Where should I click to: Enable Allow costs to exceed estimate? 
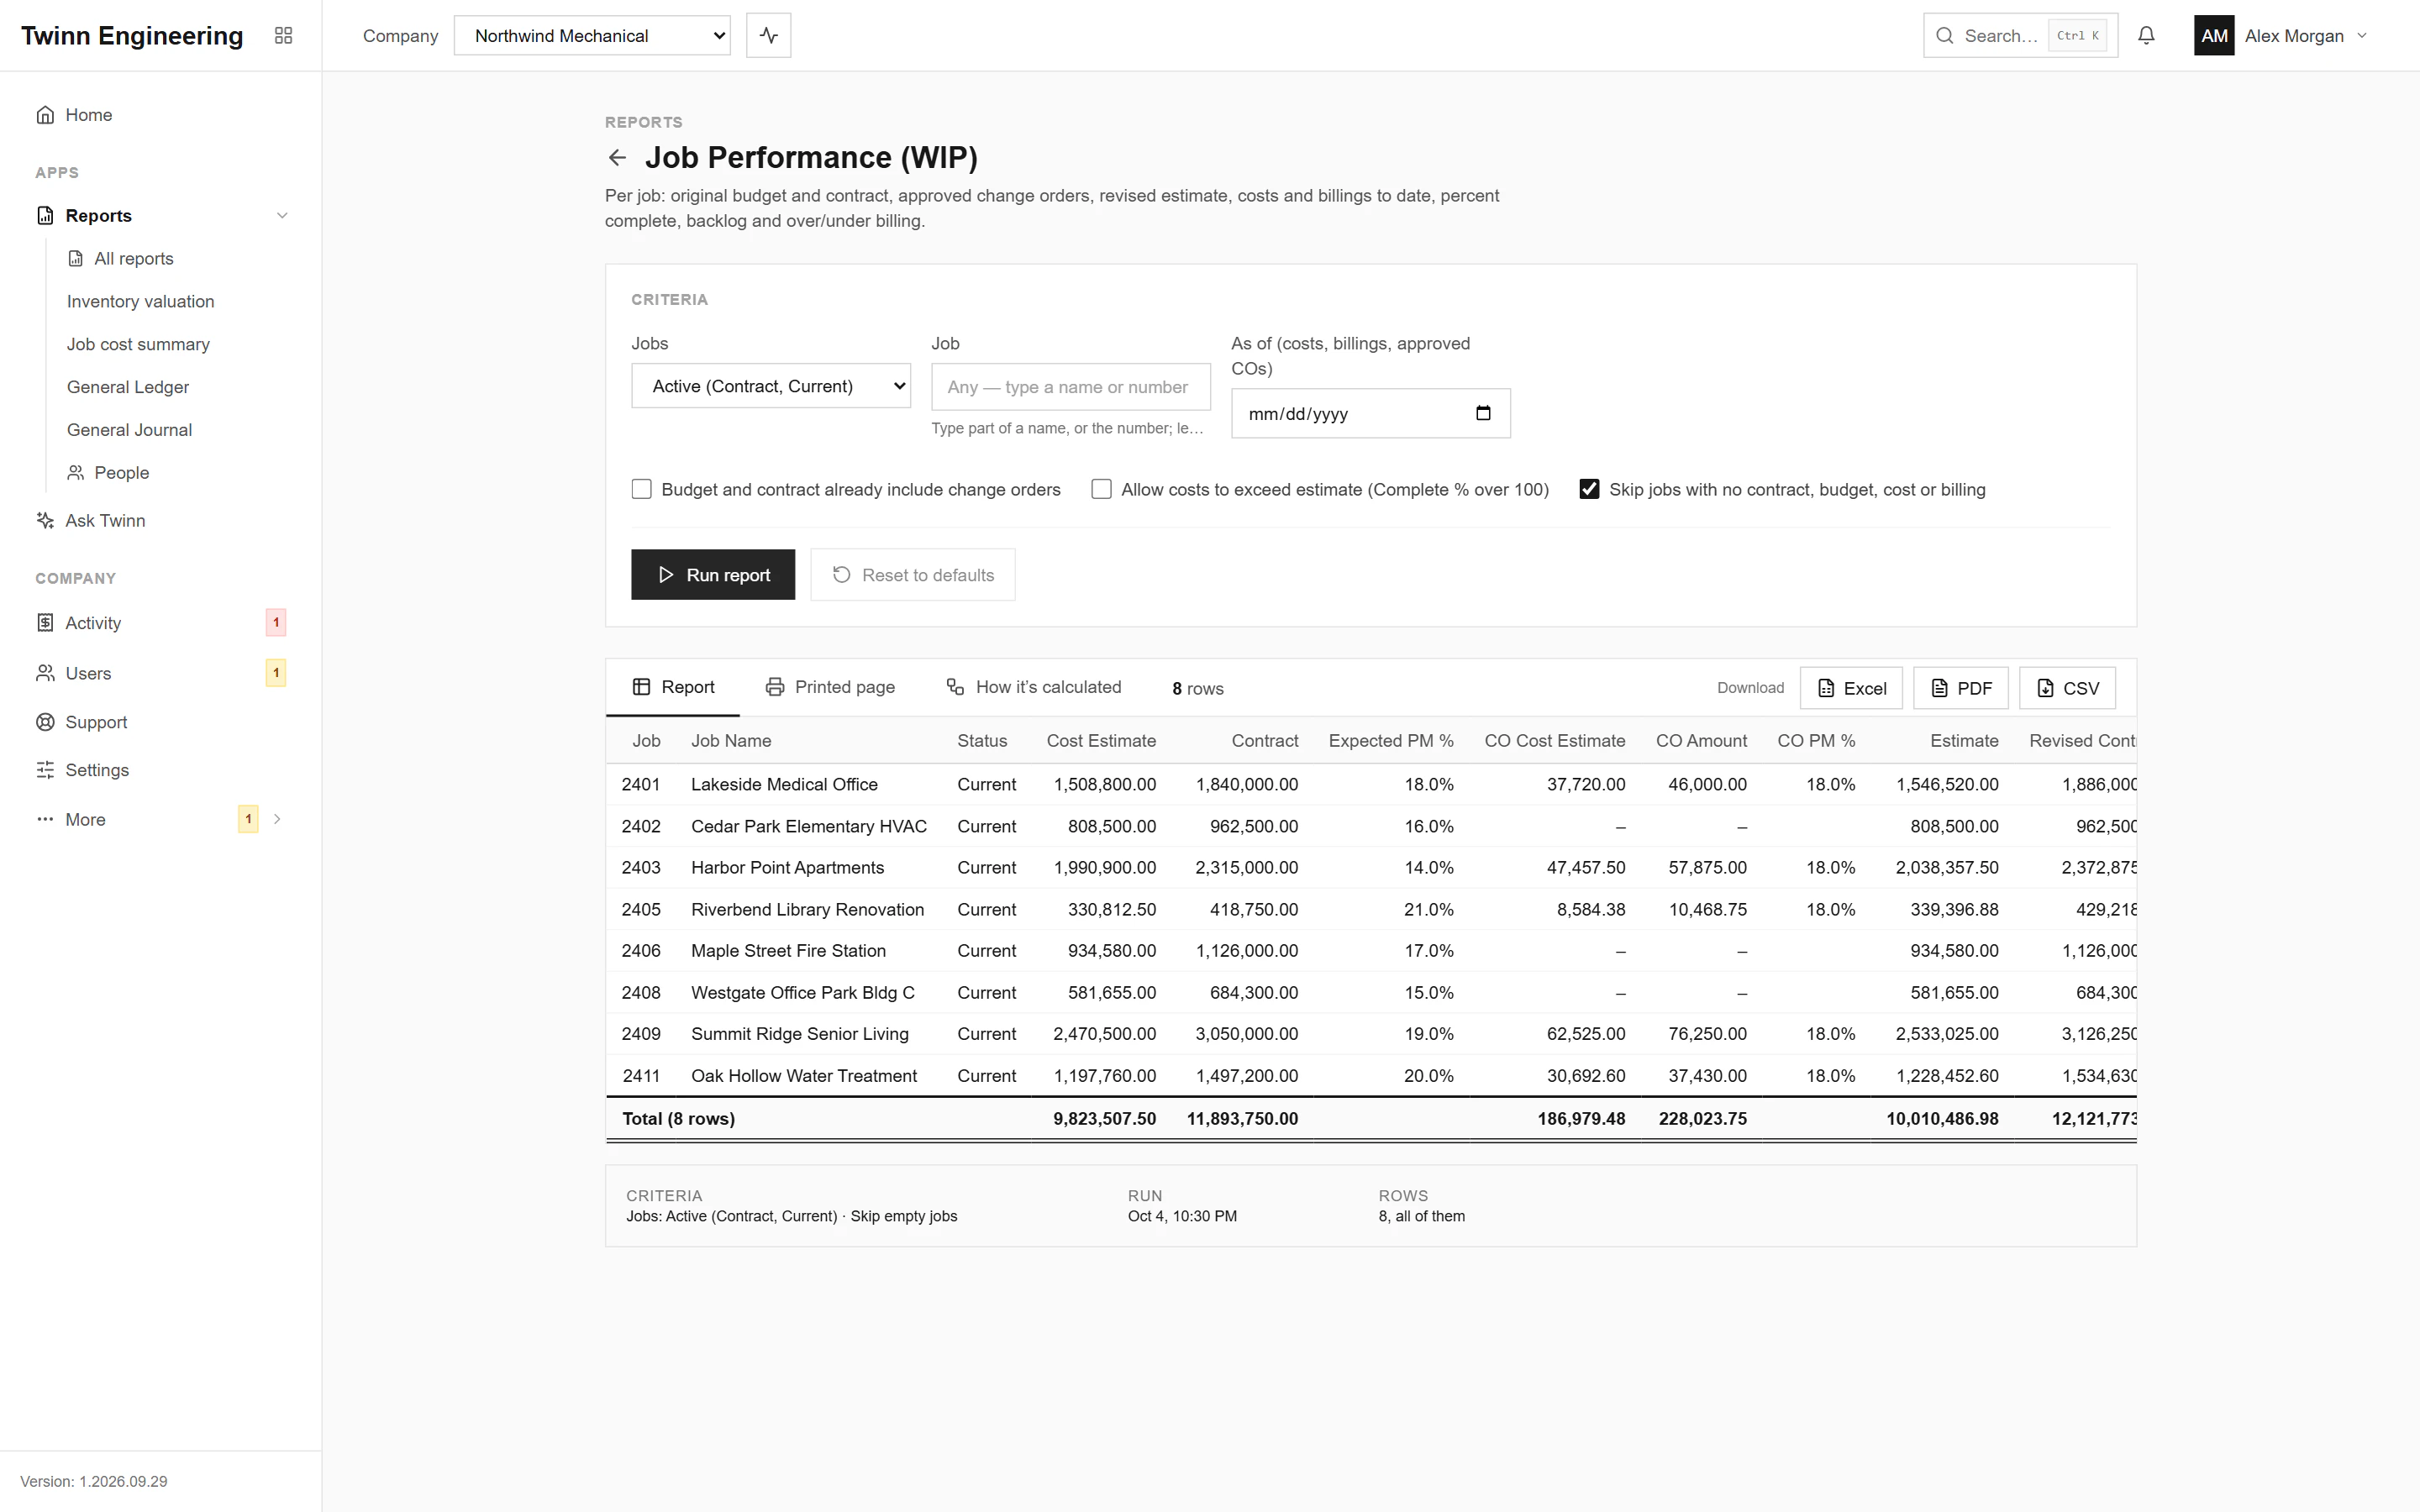pos(1101,489)
